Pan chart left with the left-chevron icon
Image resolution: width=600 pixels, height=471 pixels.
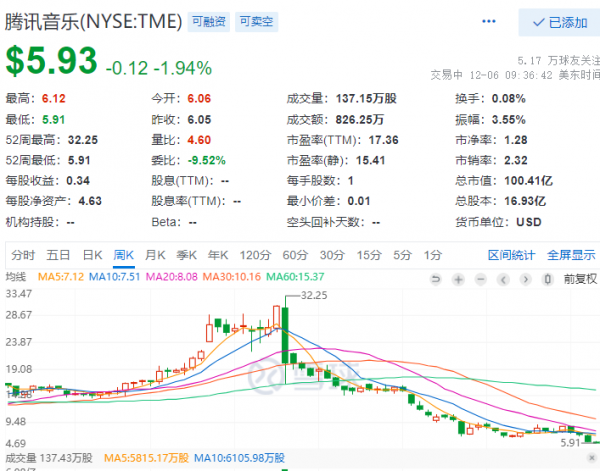(503, 280)
